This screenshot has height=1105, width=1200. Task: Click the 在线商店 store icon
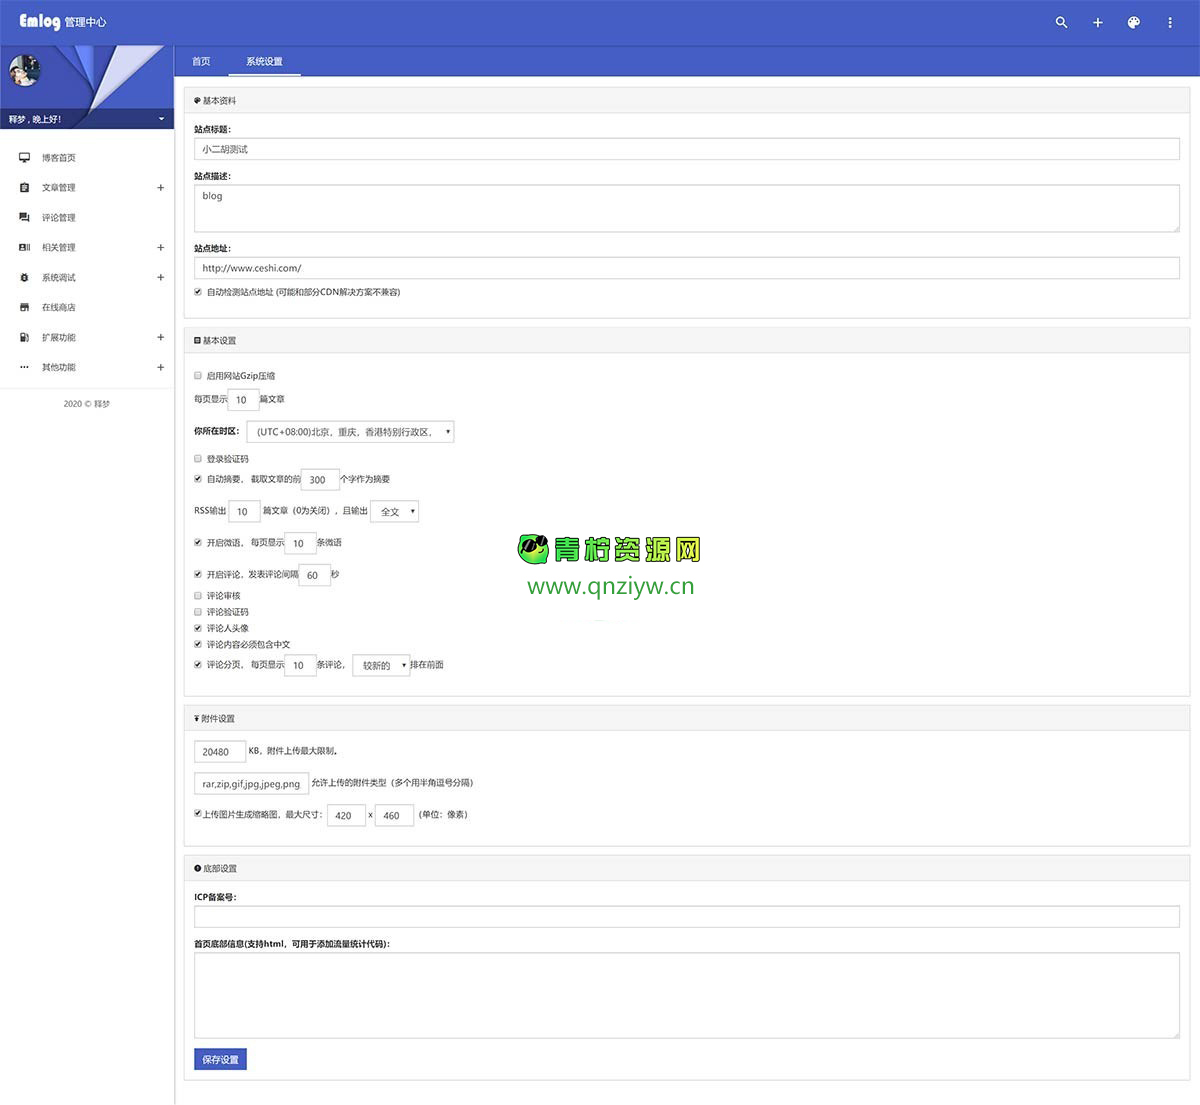click(24, 307)
